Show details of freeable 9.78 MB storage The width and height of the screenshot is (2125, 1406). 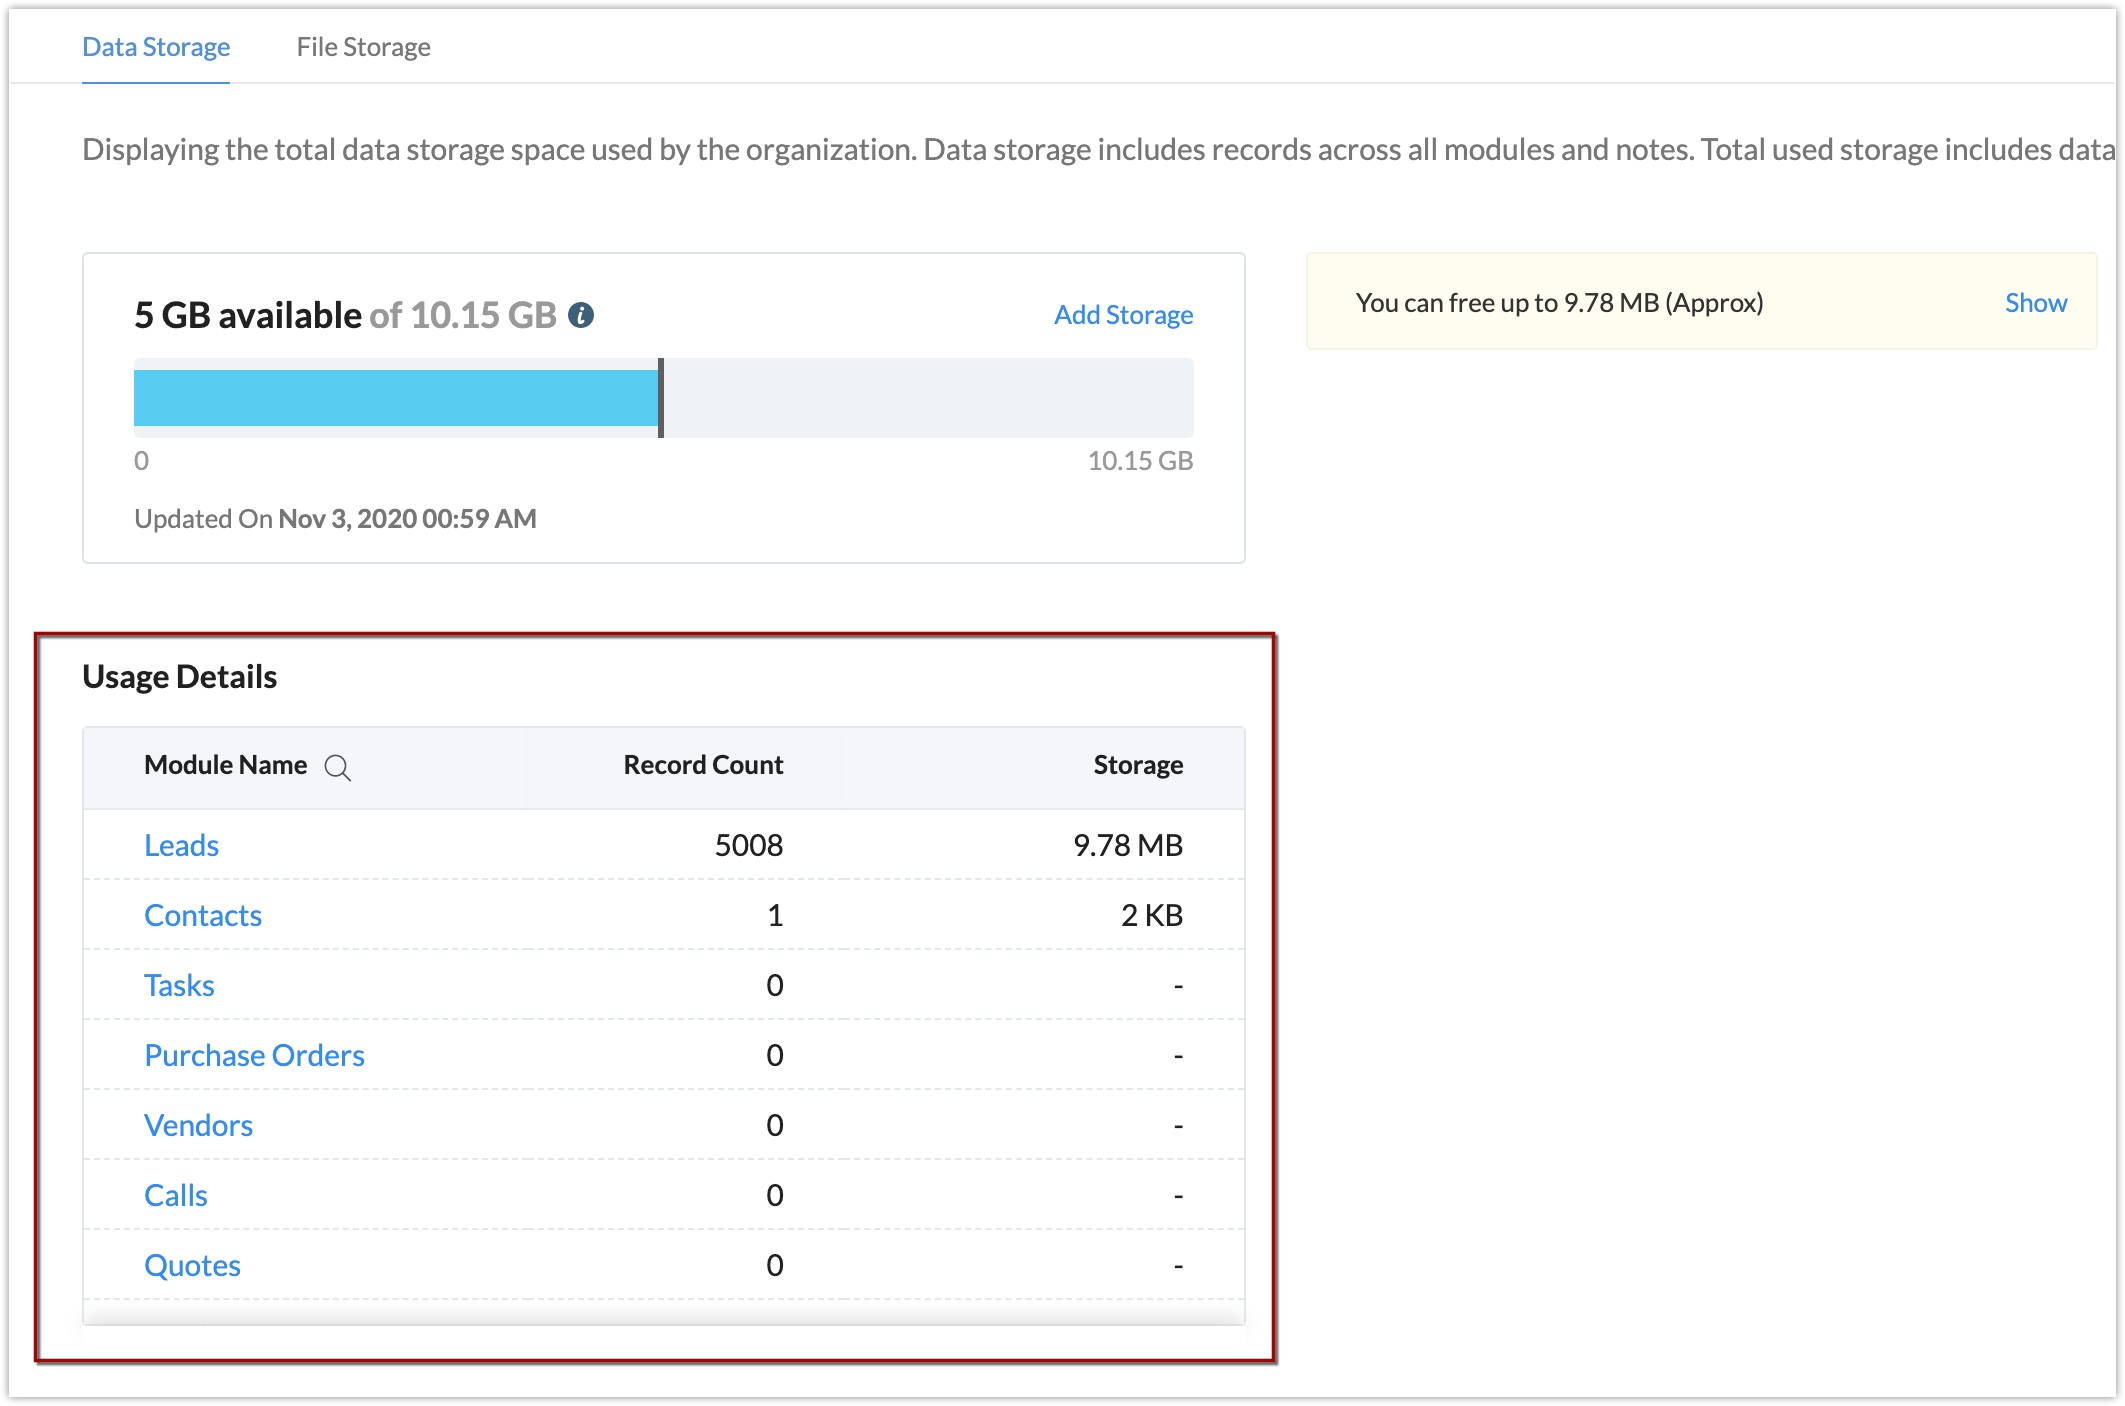click(2035, 302)
